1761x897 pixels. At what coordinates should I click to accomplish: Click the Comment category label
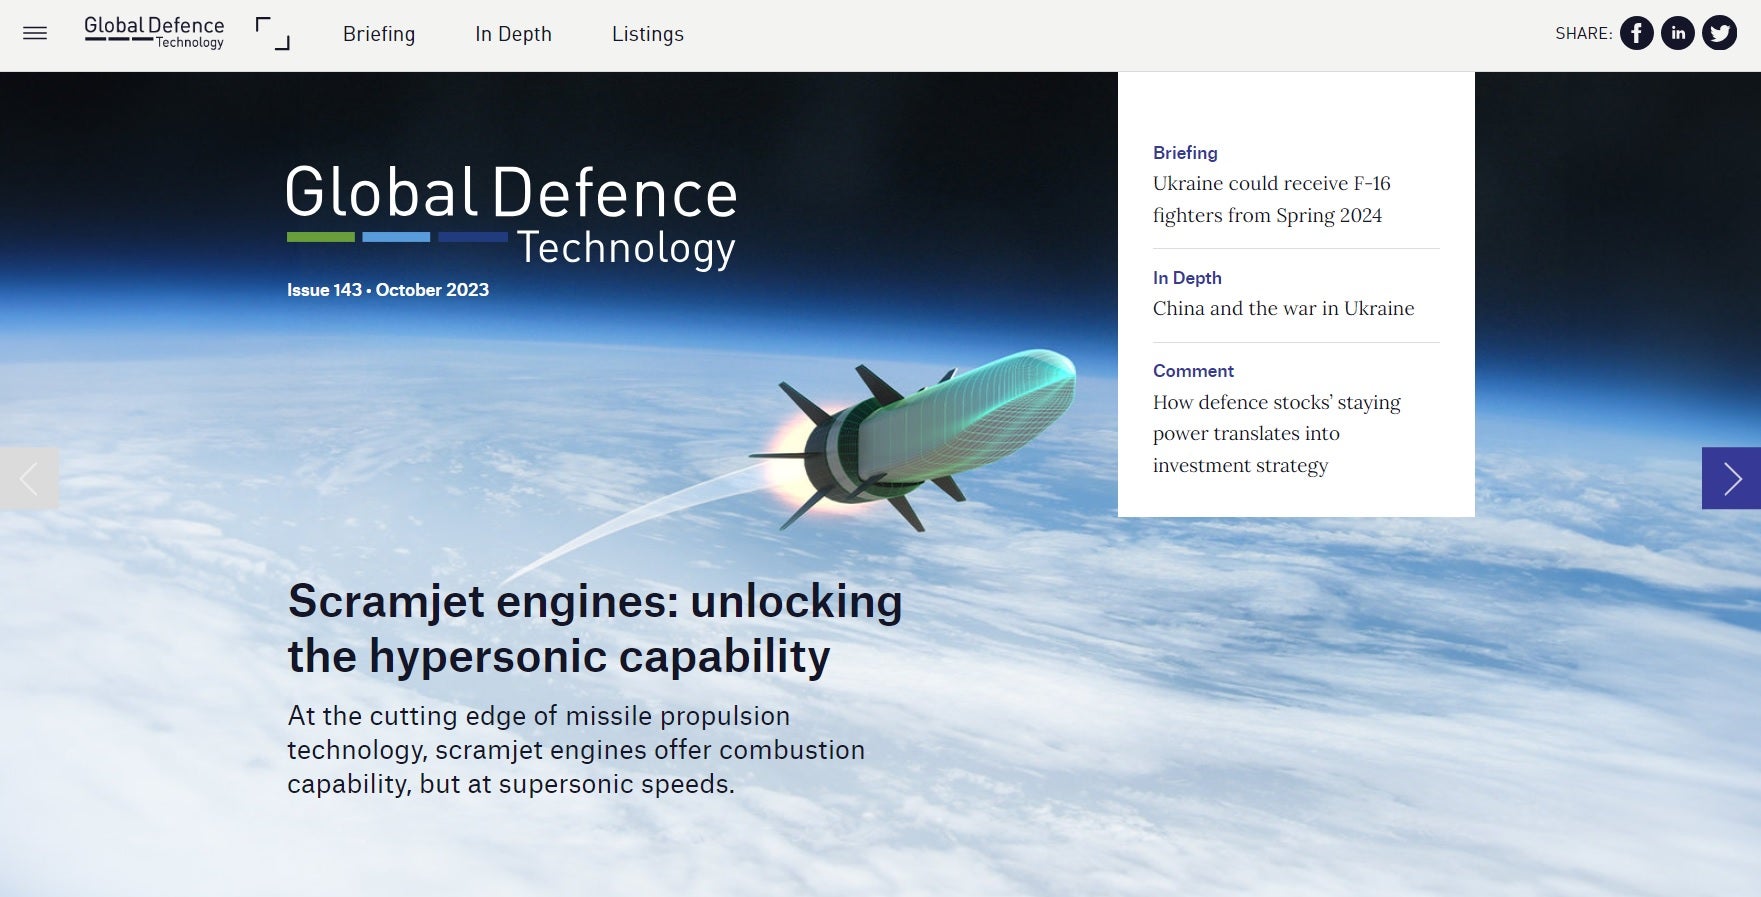pyautogui.click(x=1193, y=371)
